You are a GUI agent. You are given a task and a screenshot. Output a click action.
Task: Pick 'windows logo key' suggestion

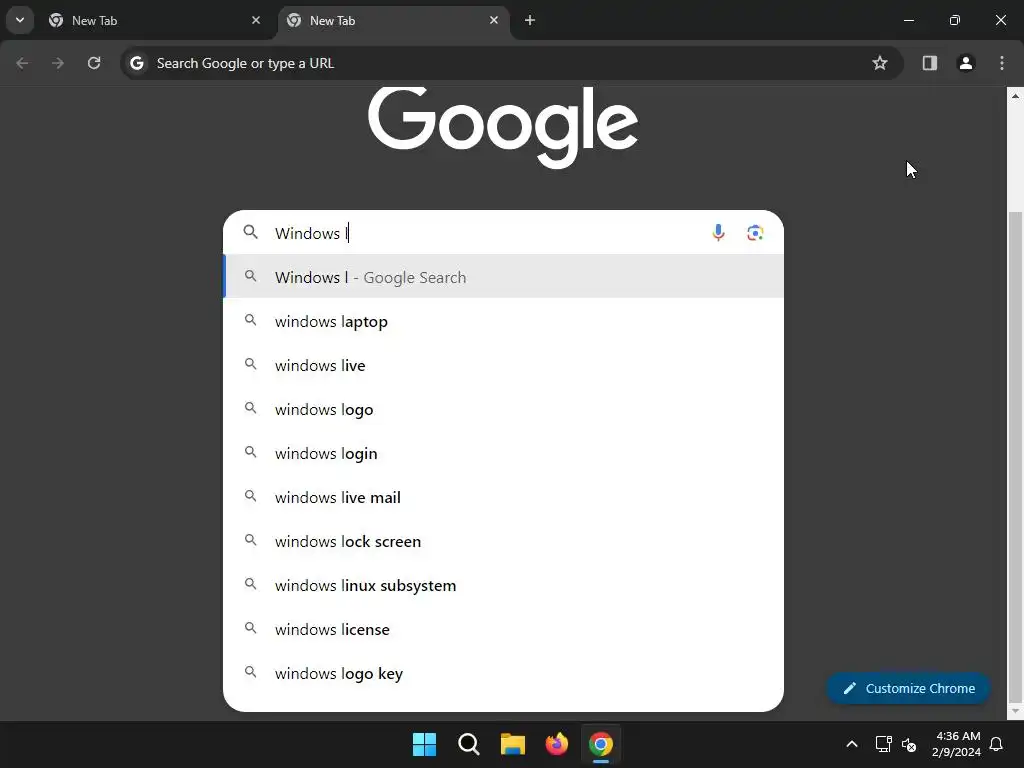503,673
